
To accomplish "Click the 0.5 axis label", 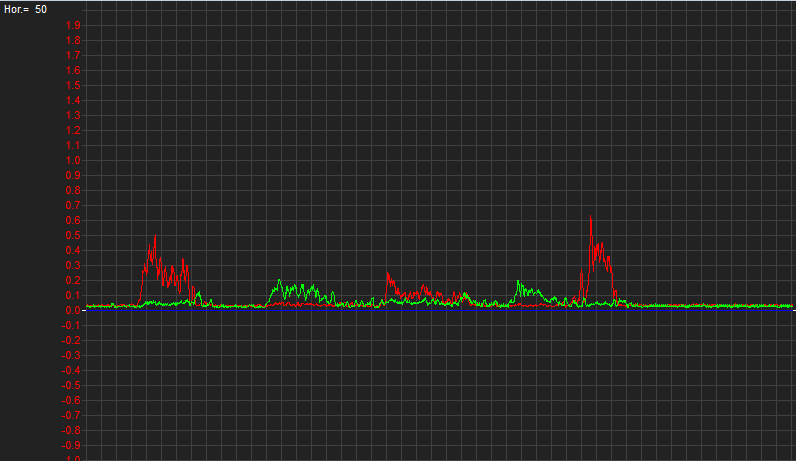I will 75,235.
